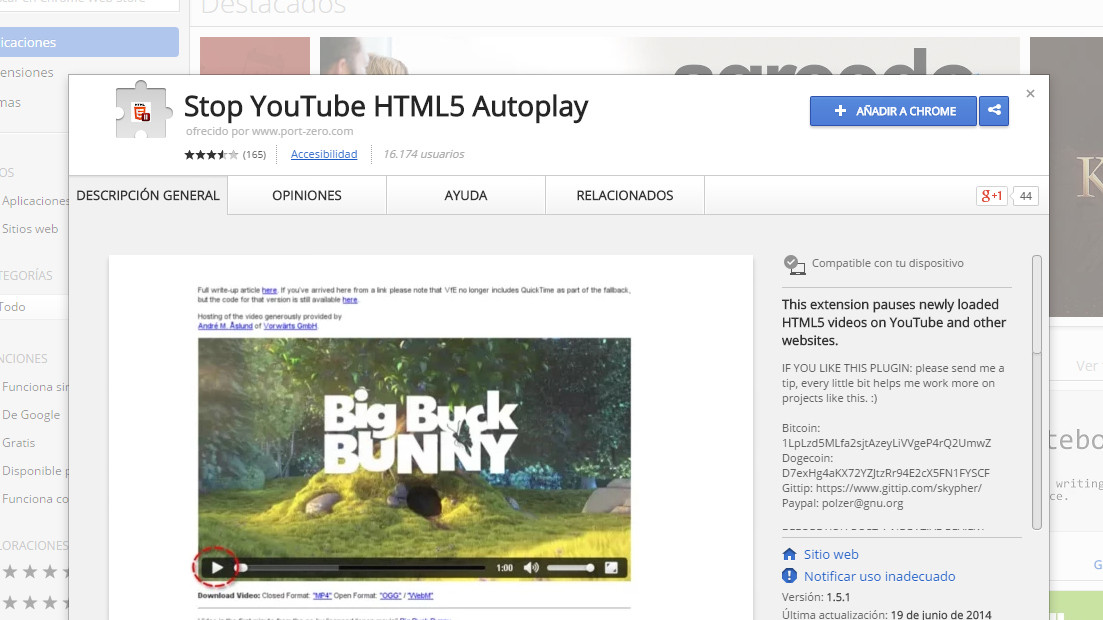This screenshot has height=620, width=1103.
Task: Click the home icon beside Sitio web
Action: (x=790, y=554)
